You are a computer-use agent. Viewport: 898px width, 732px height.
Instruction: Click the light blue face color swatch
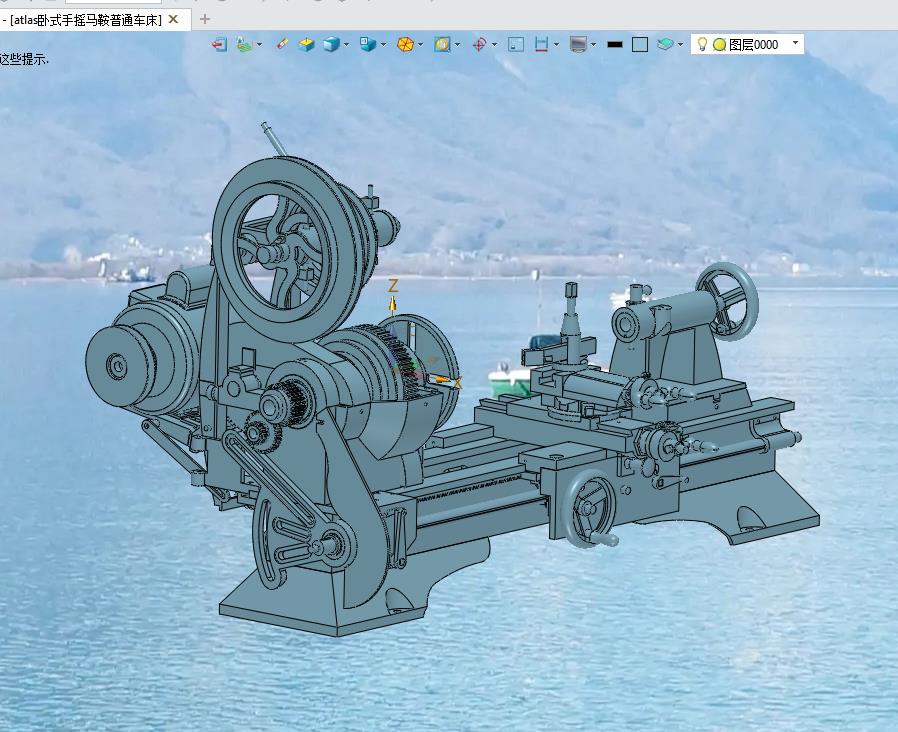pyautogui.click(x=640, y=45)
